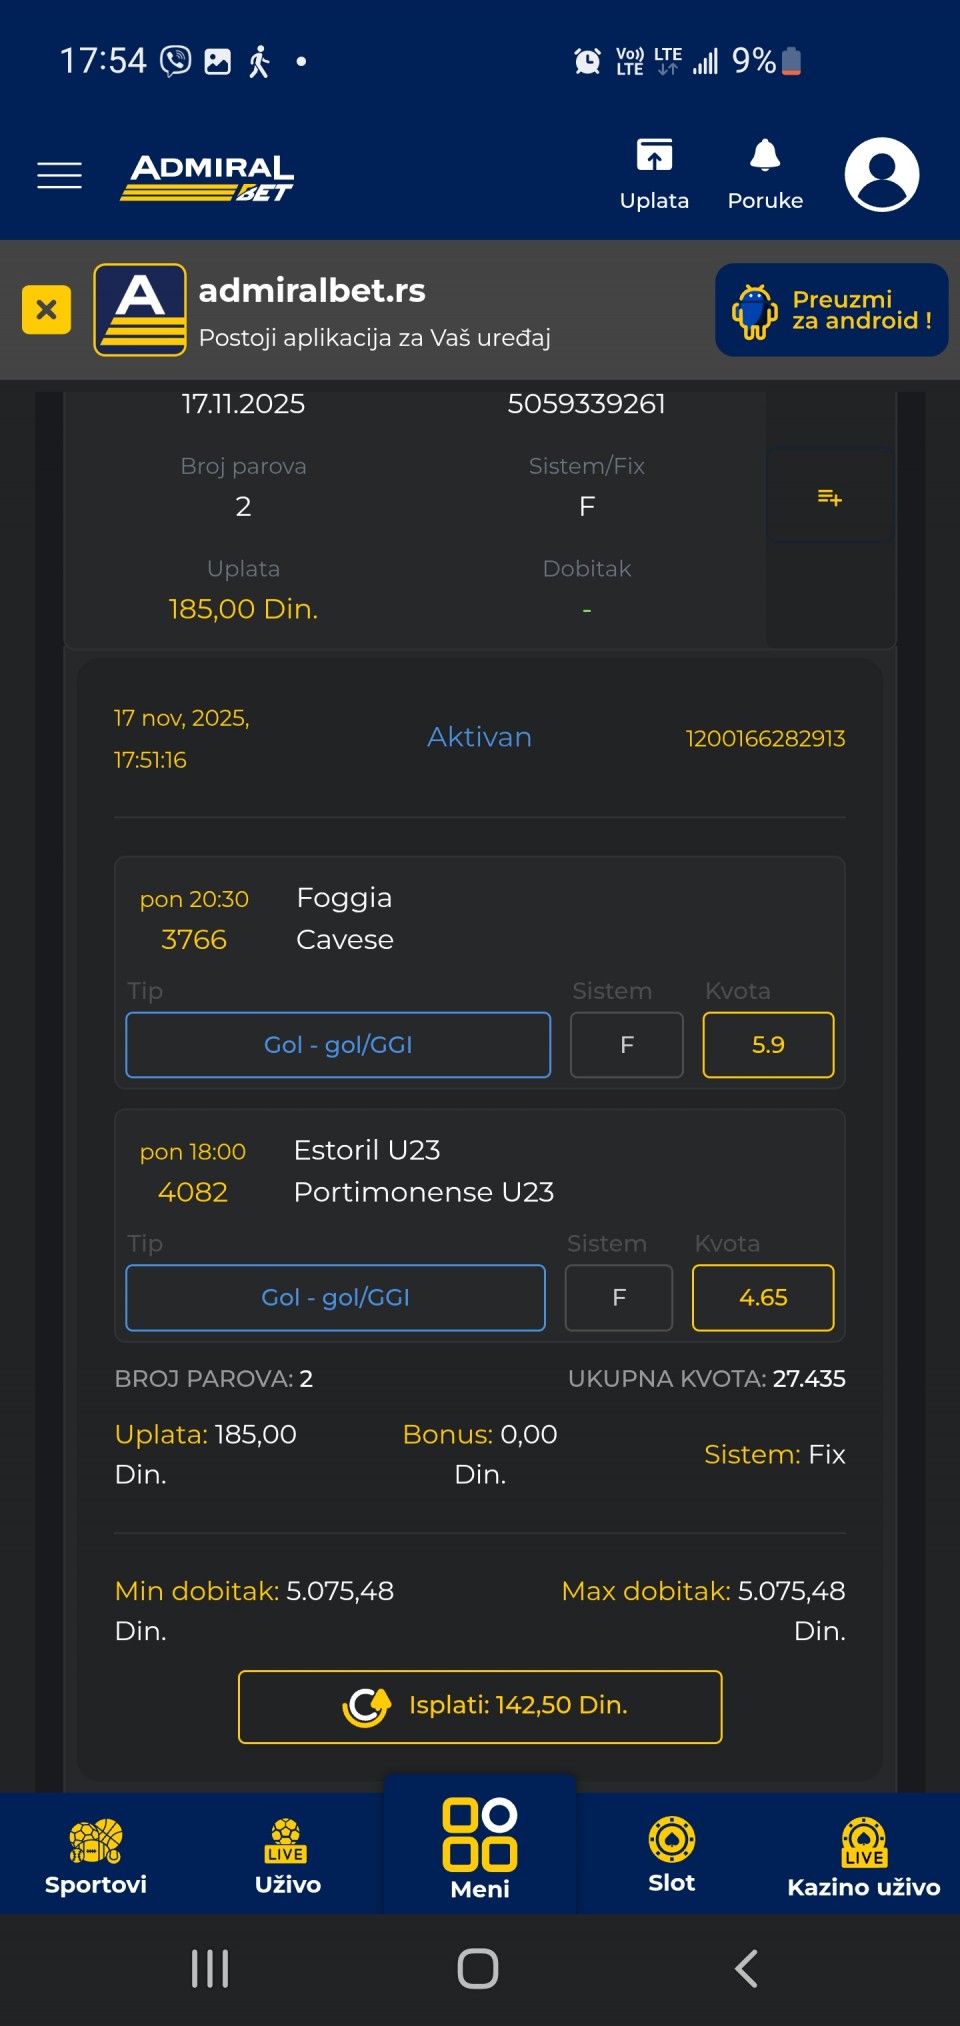Open the Kazino uživo tab
This screenshot has width=960, height=2026.
click(863, 1856)
